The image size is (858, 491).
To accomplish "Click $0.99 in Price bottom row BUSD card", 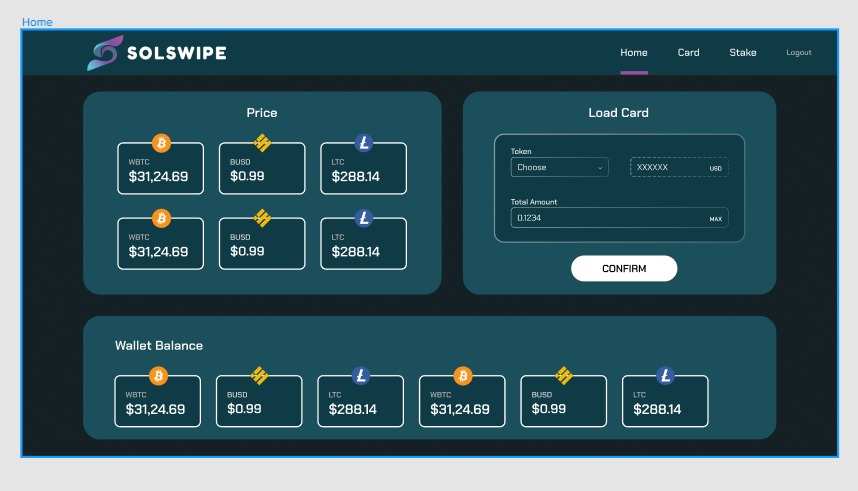I will pos(247,251).
